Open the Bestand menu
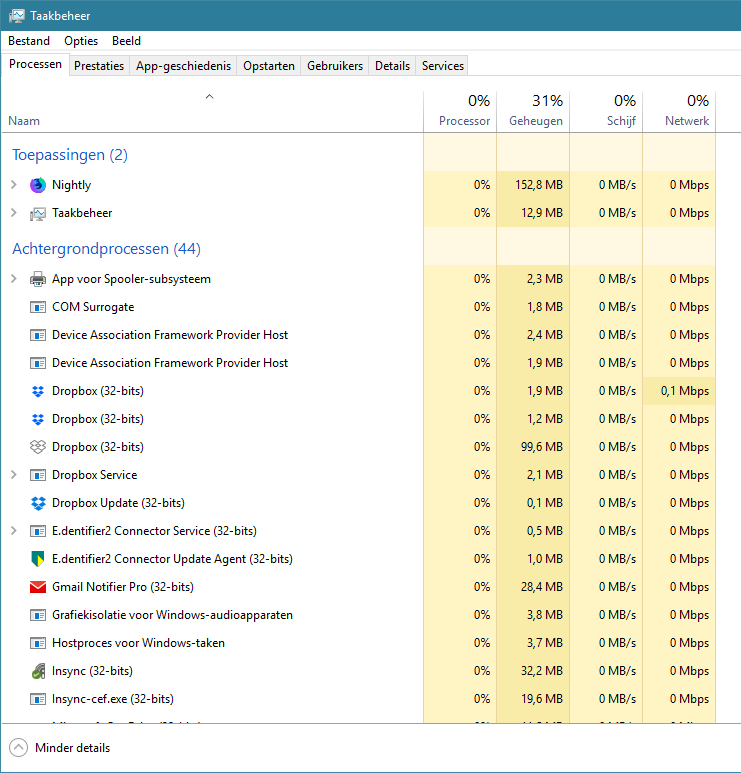 (29, 41)
